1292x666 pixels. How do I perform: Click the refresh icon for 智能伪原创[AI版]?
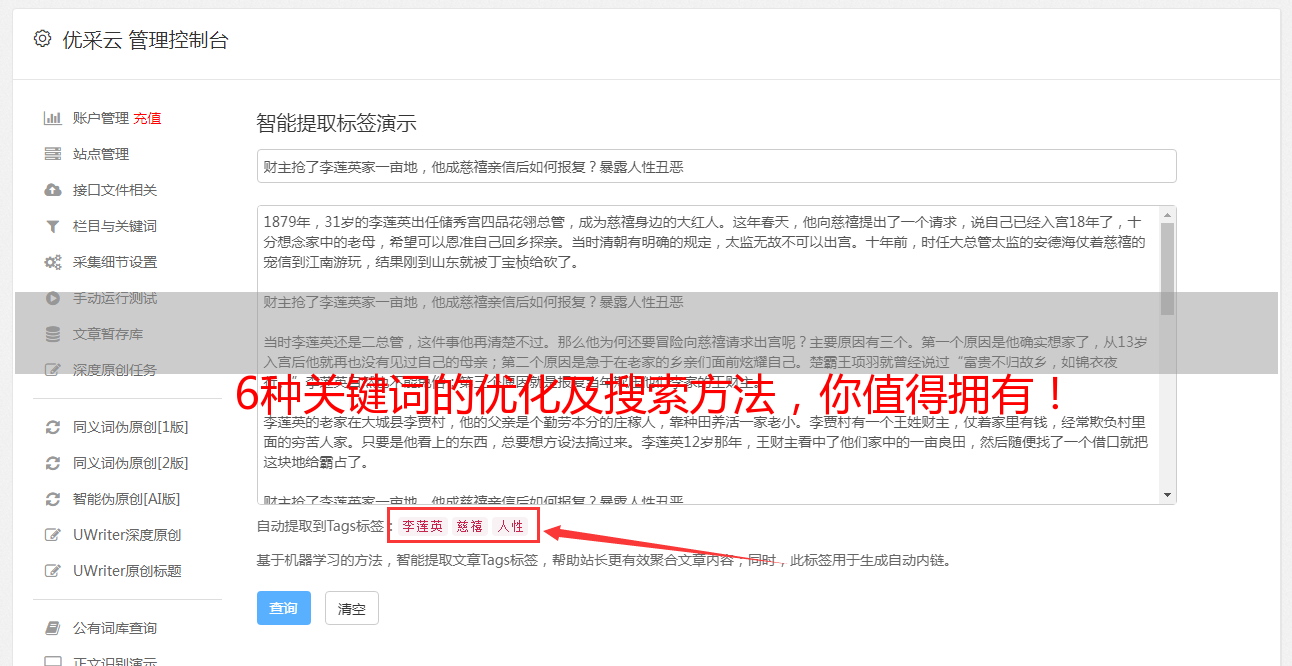[53, 499]
